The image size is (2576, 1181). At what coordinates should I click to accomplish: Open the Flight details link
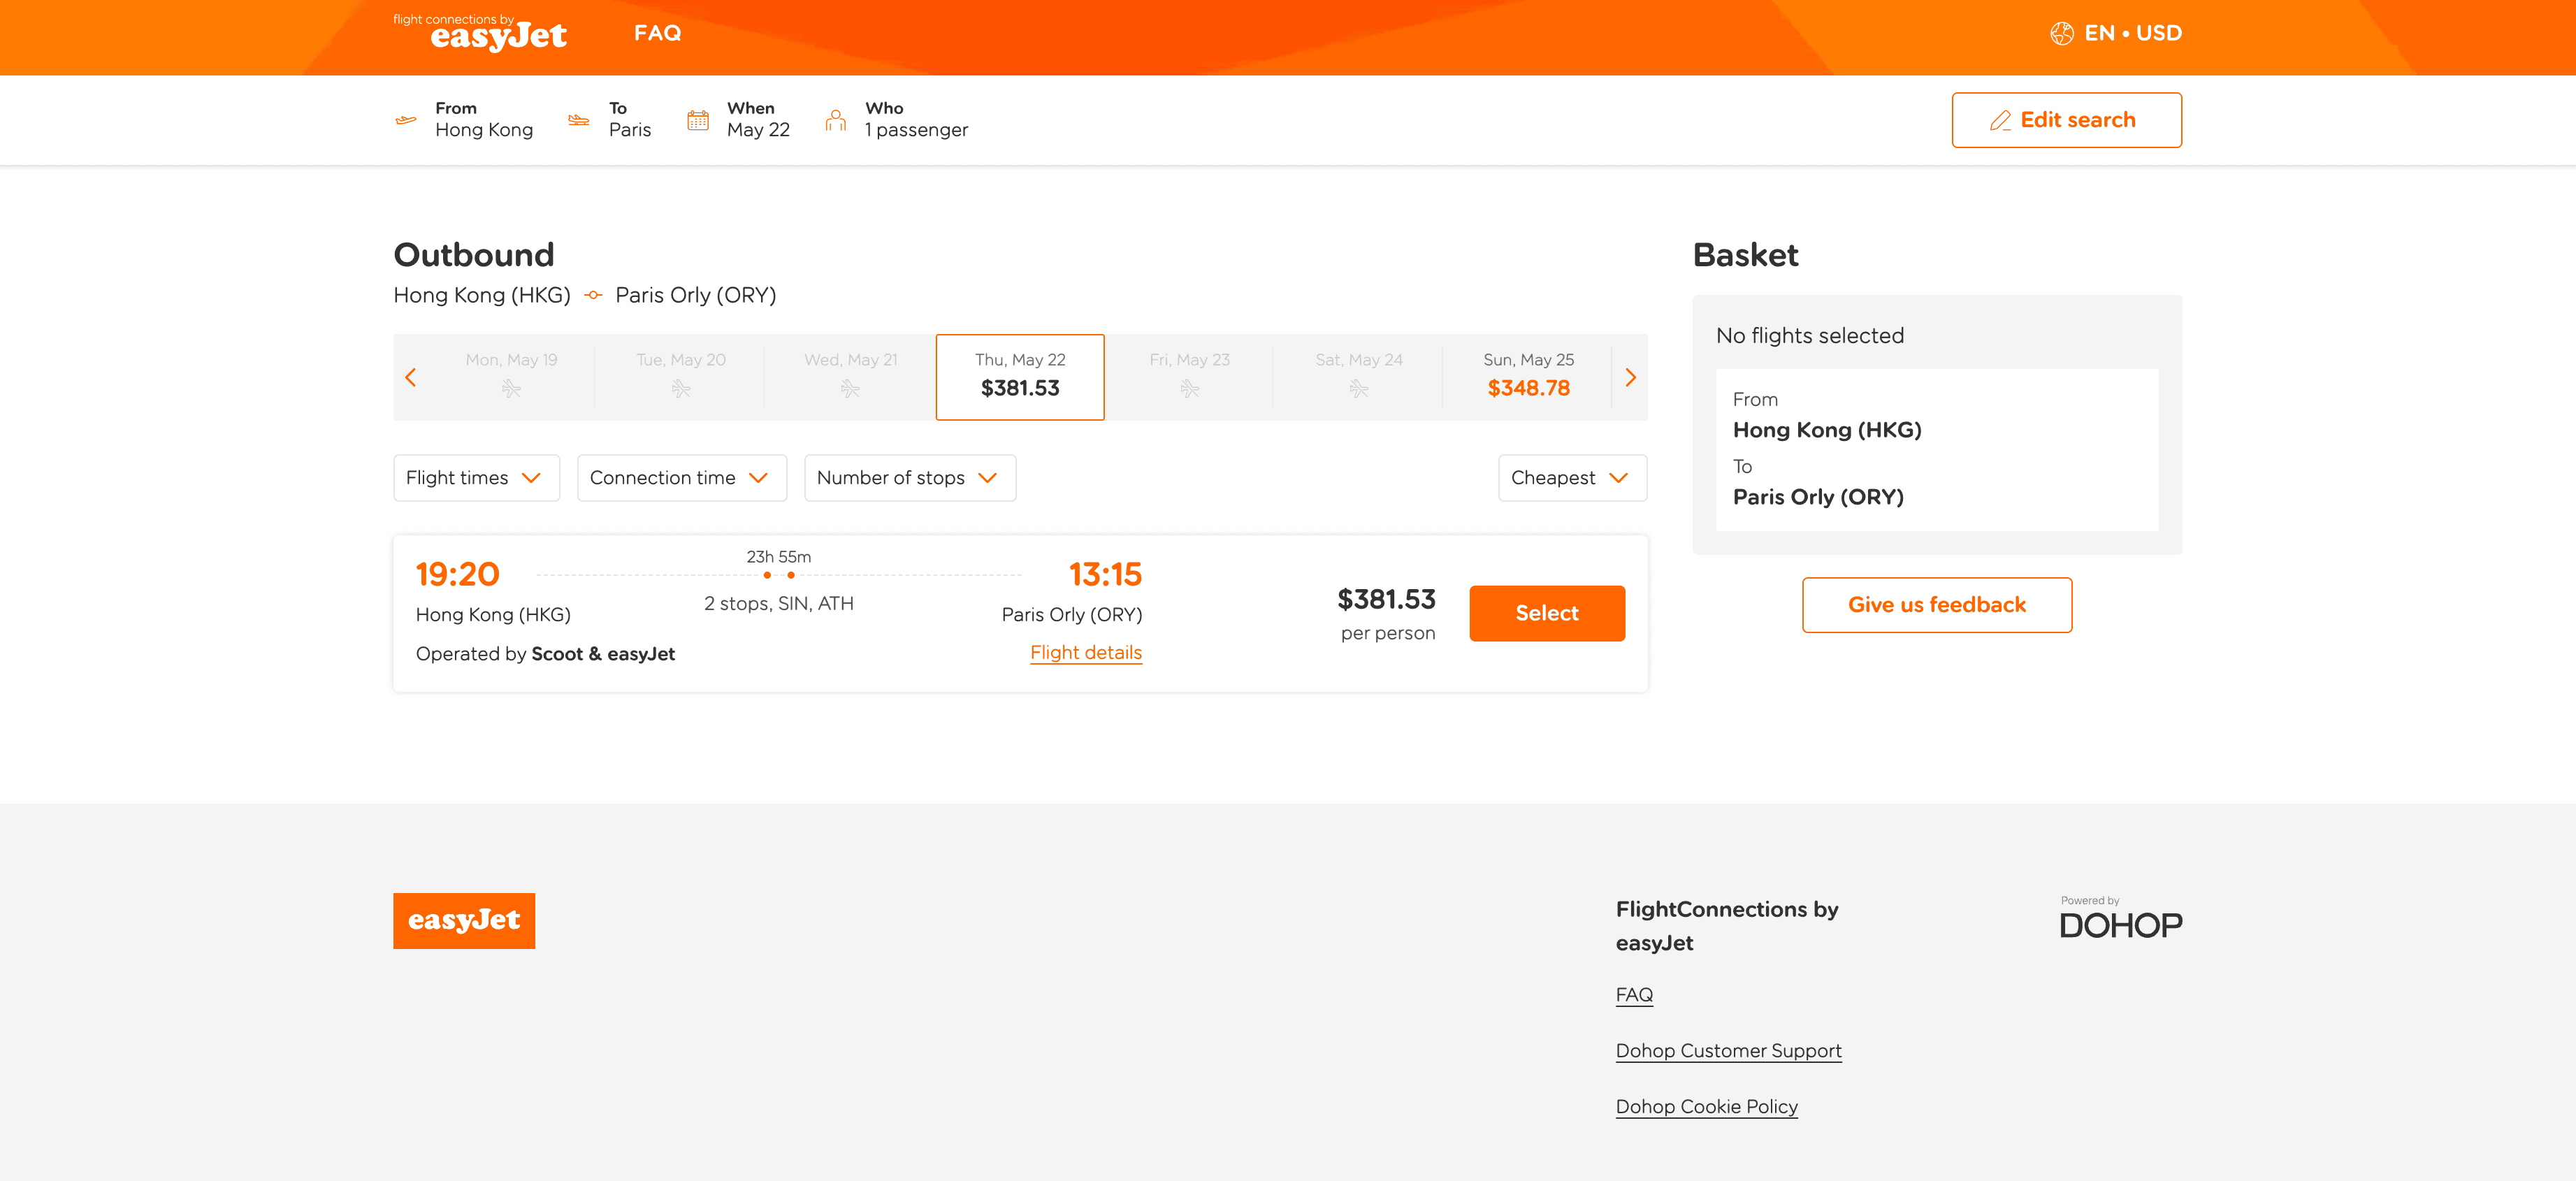(1085, 653)
